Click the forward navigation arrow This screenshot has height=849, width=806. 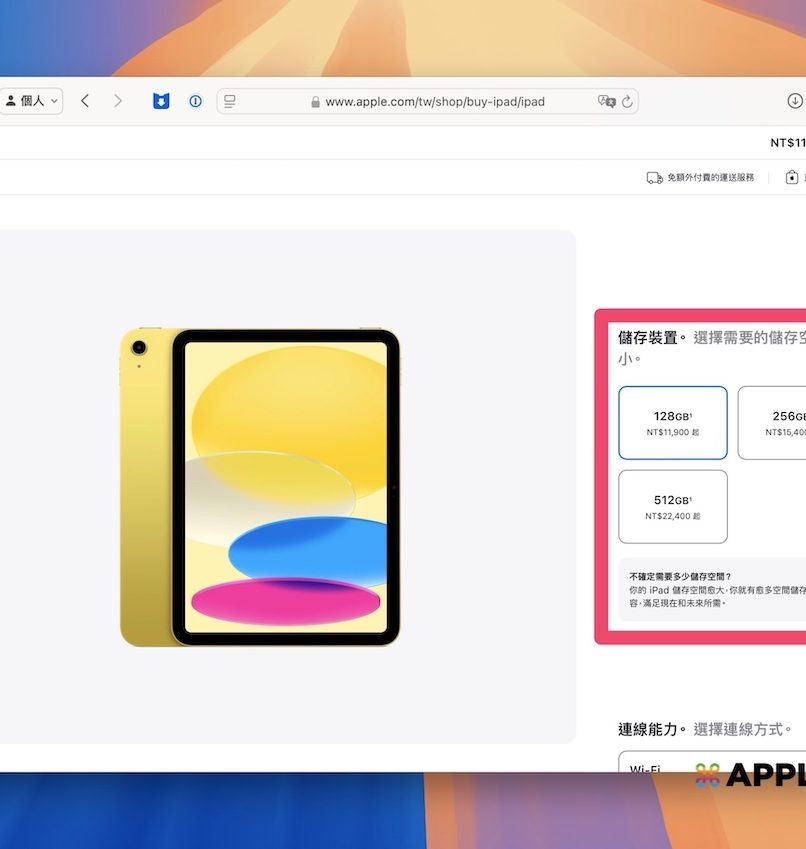point(118,101)
